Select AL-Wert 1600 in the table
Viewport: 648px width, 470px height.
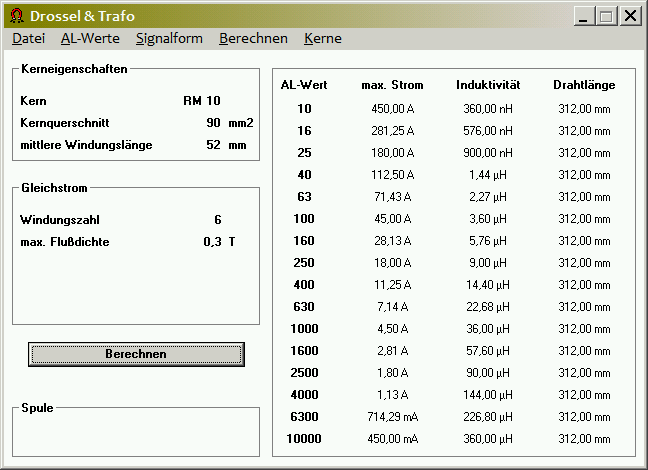(x=304, y=351)
